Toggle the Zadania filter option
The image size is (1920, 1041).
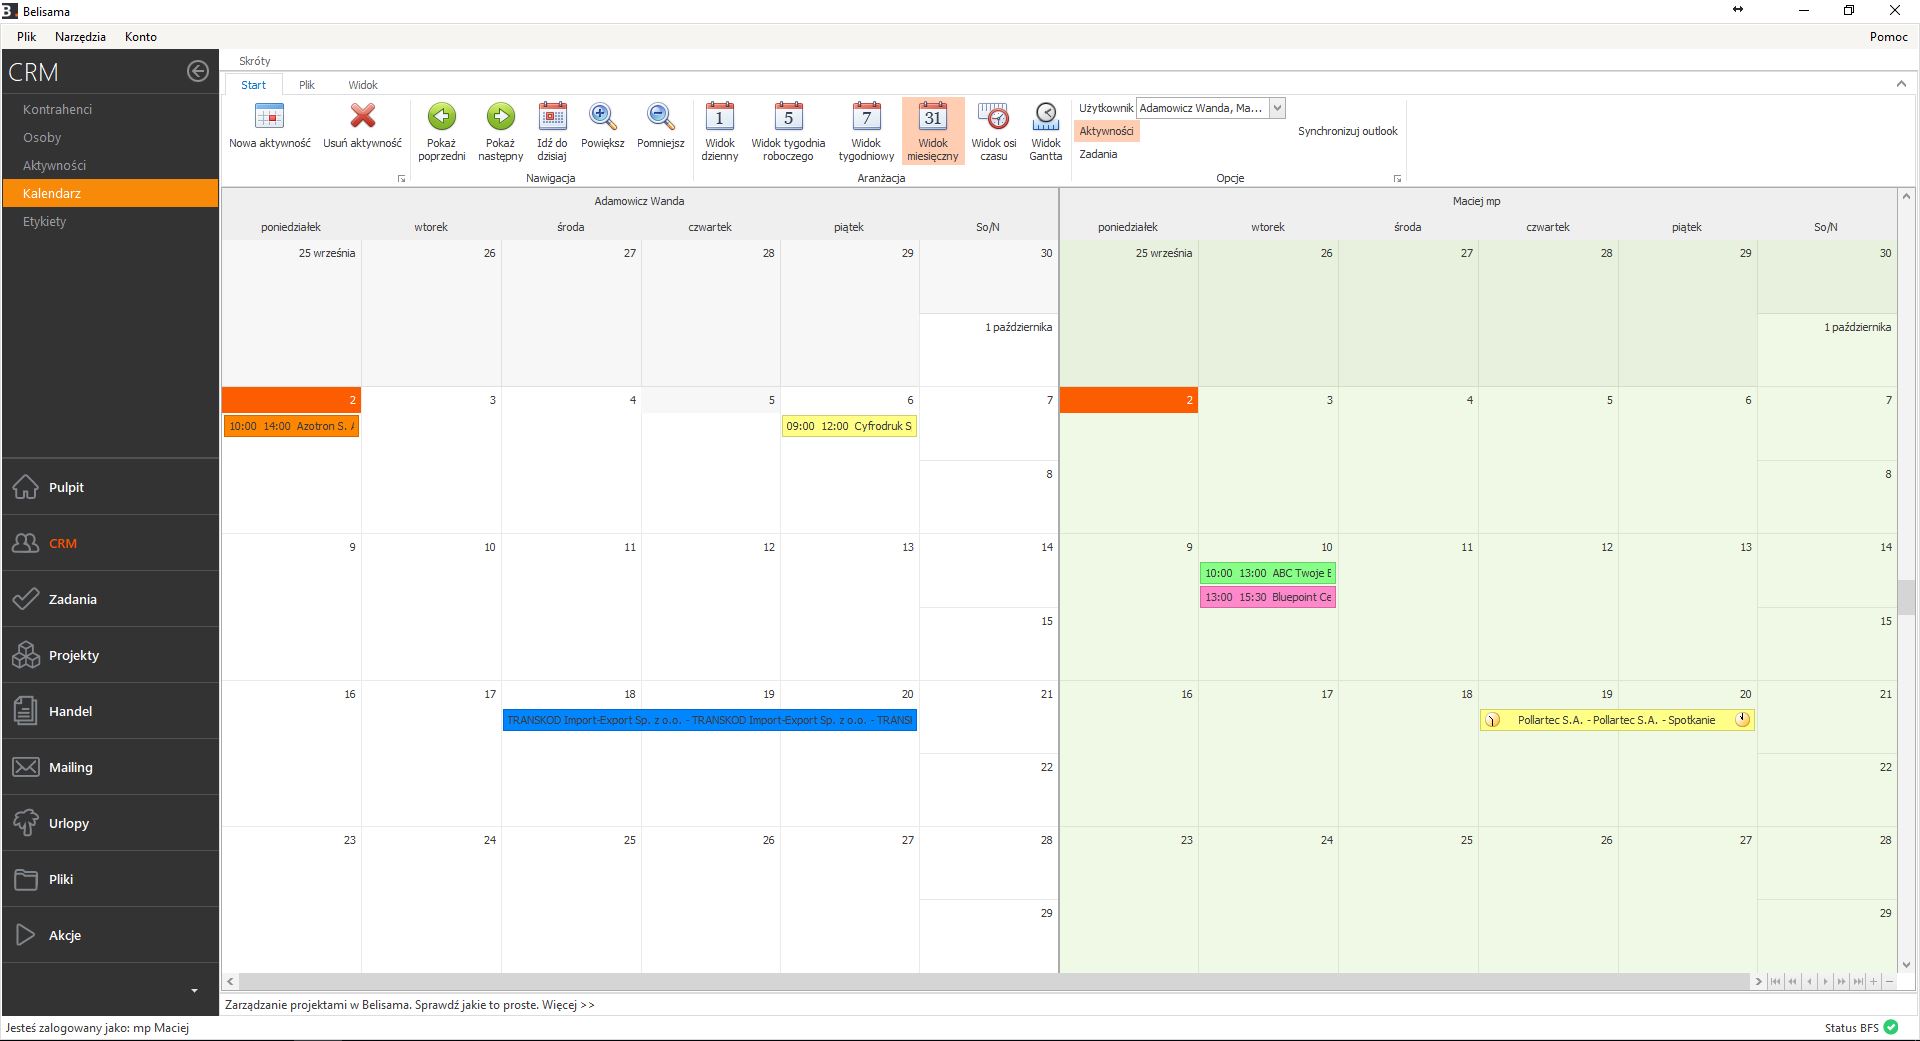pyautogui.click(x=1098, y=154)
